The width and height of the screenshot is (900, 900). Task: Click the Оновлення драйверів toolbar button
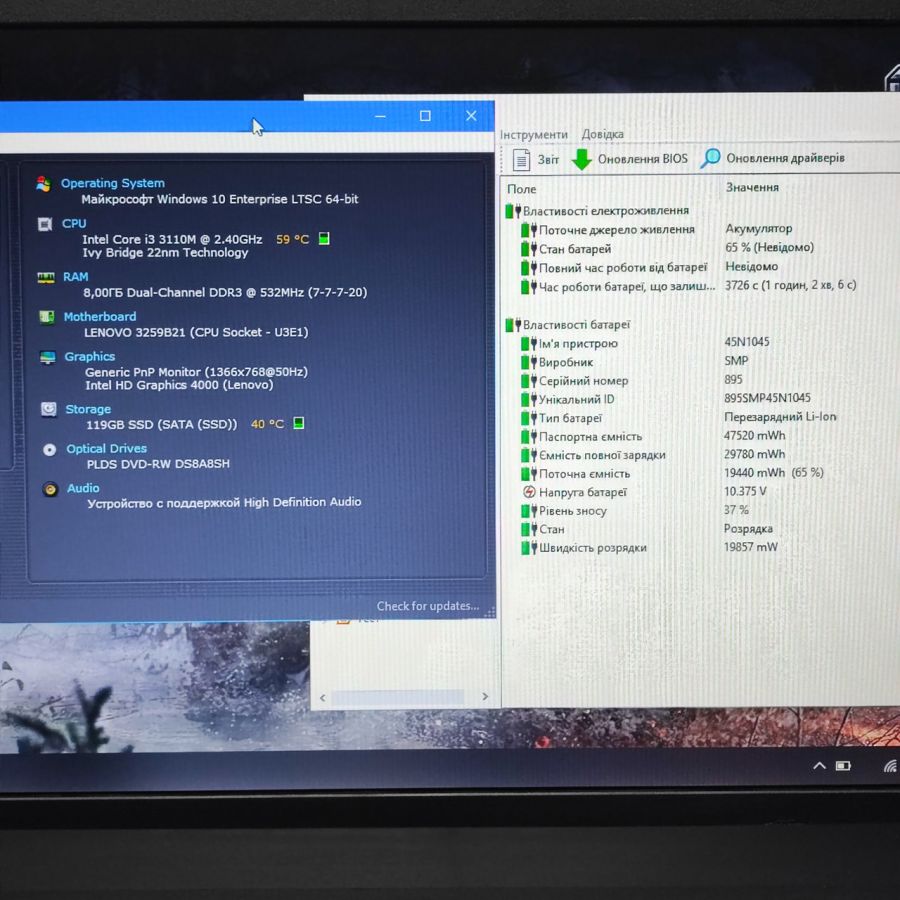tap(773, 158)
